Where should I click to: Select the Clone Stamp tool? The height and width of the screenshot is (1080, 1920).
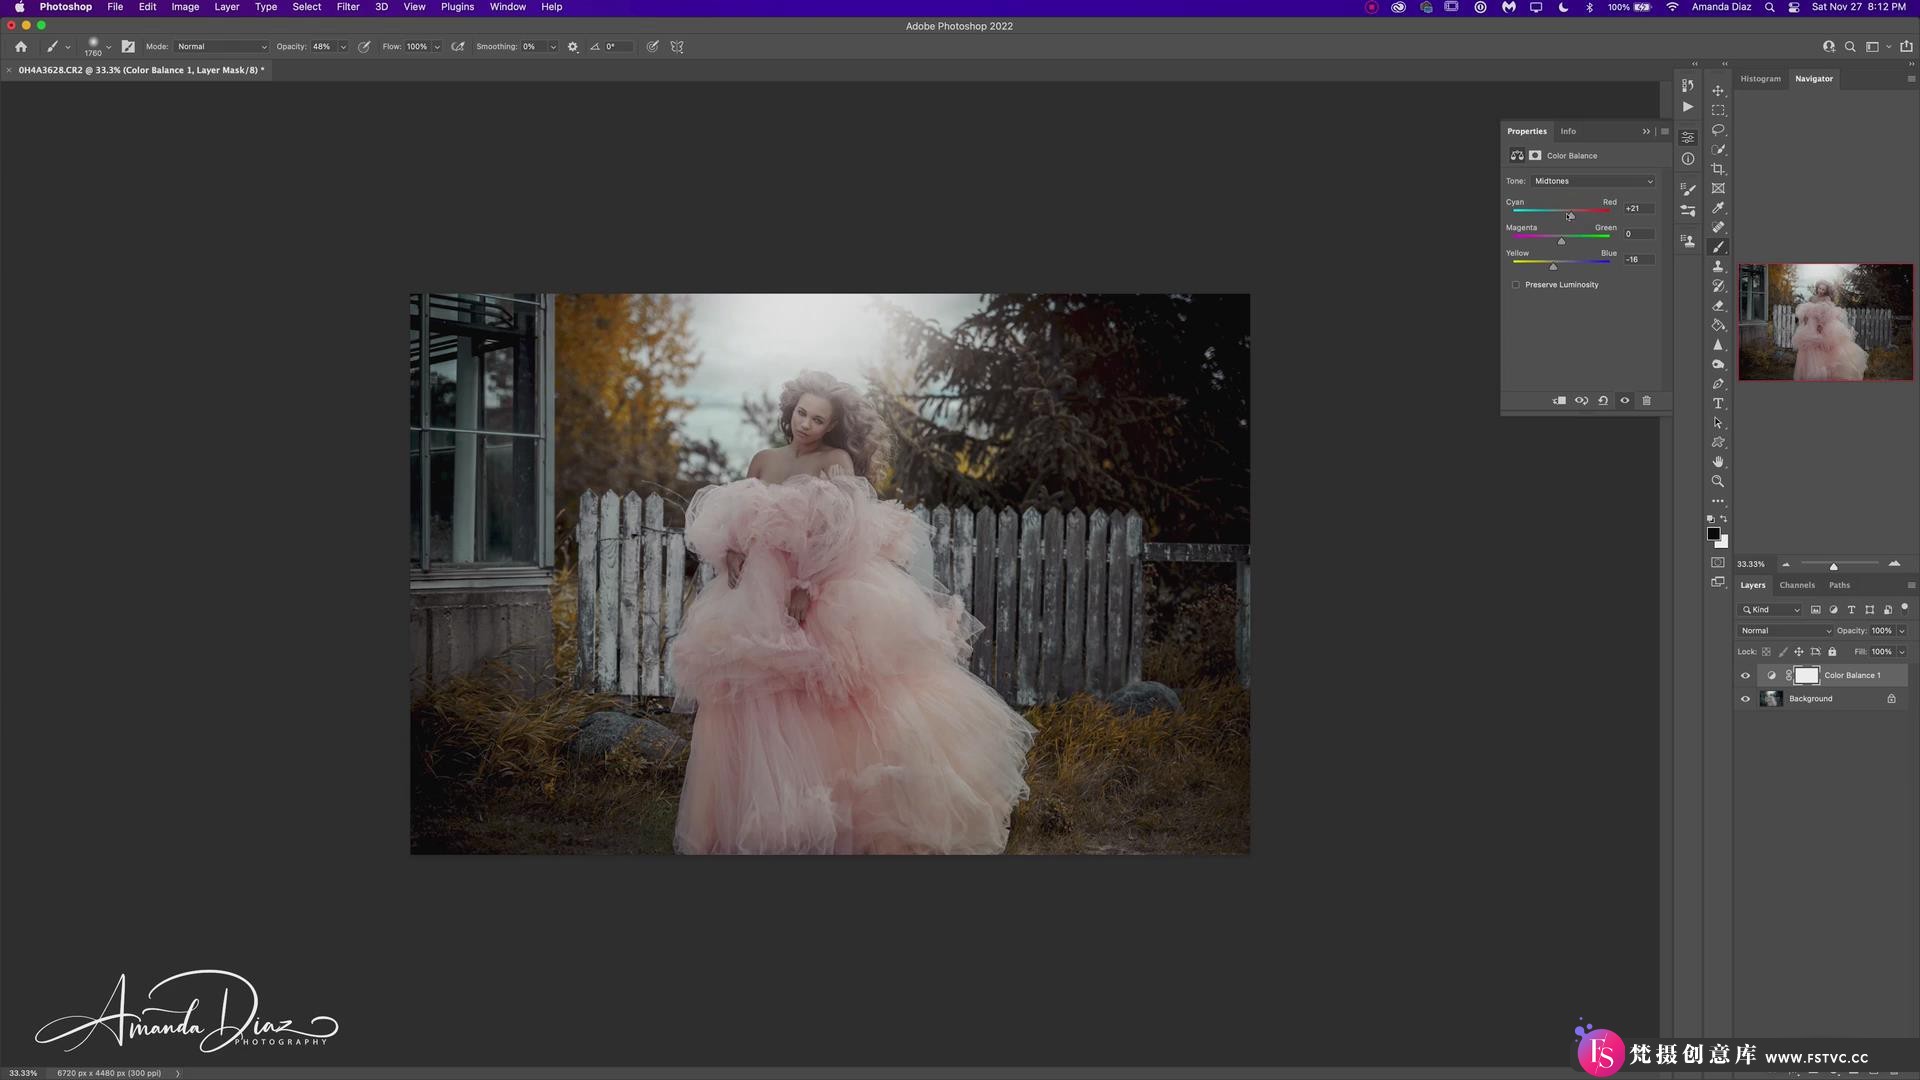point(1718,266)
